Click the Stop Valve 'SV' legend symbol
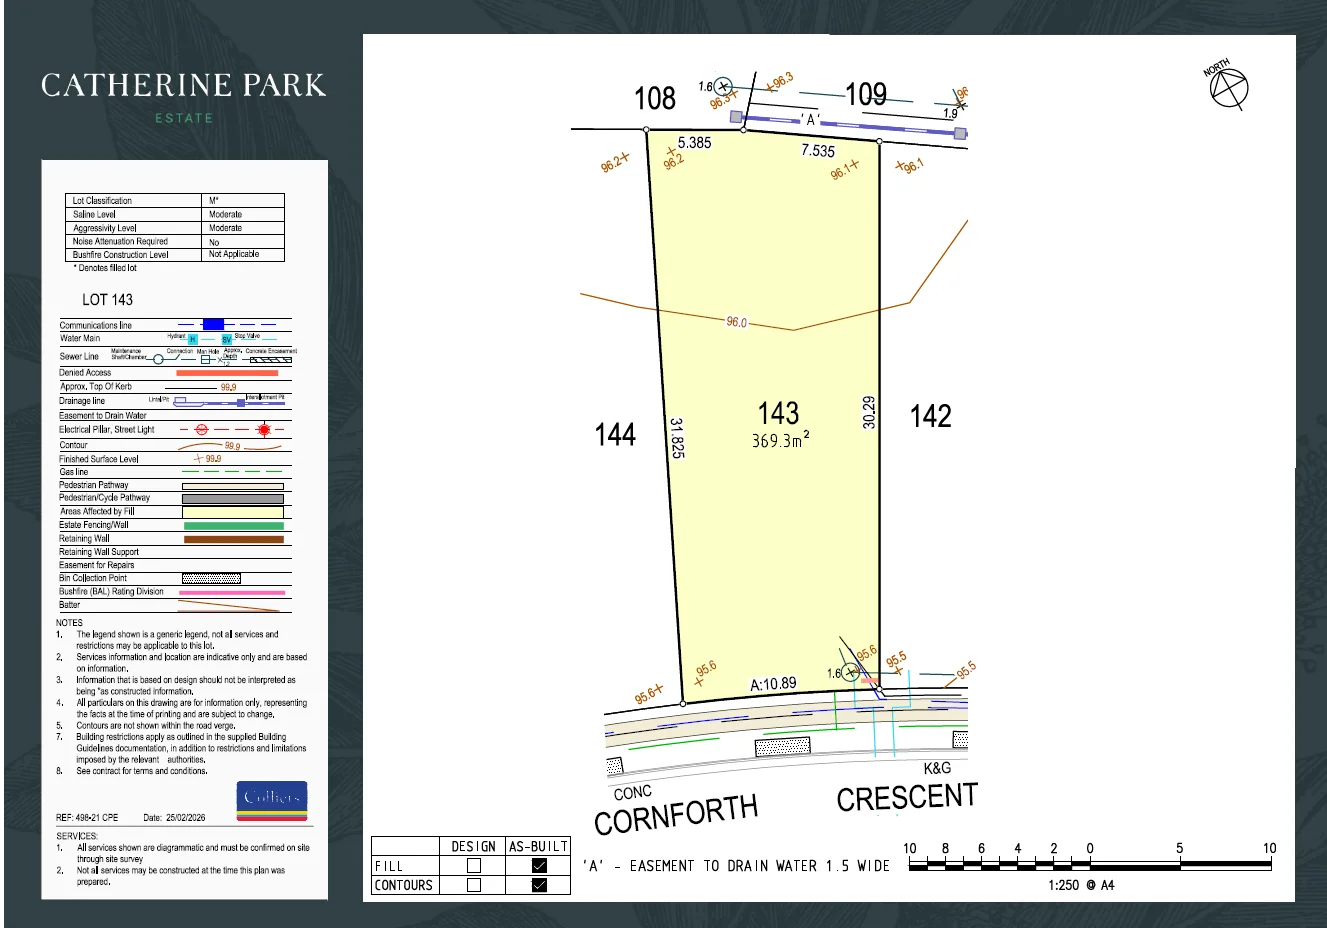 pyautogui.click(x=227, y=340)
